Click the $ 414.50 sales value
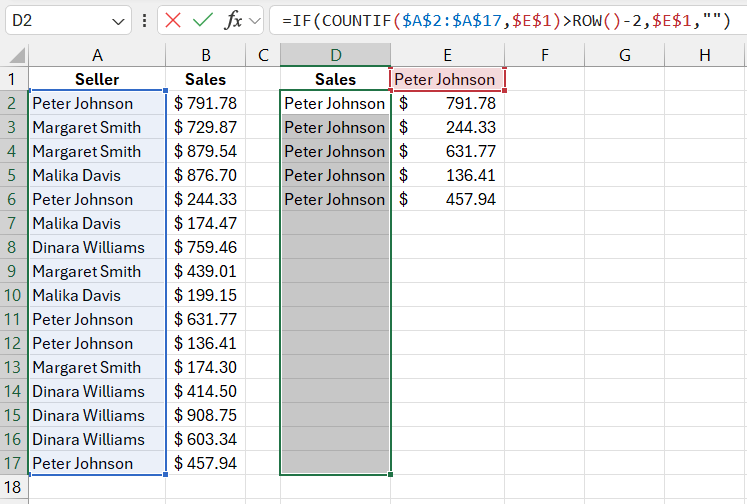 206,391
